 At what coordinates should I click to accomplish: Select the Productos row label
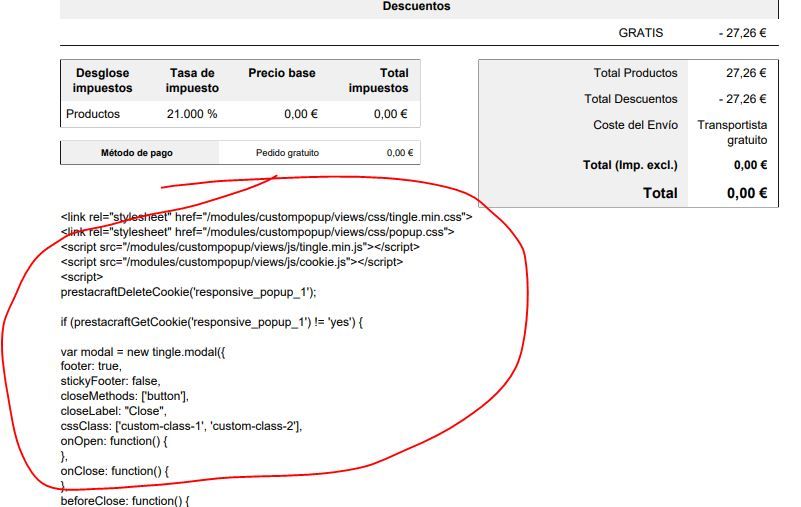click(93, 114)
